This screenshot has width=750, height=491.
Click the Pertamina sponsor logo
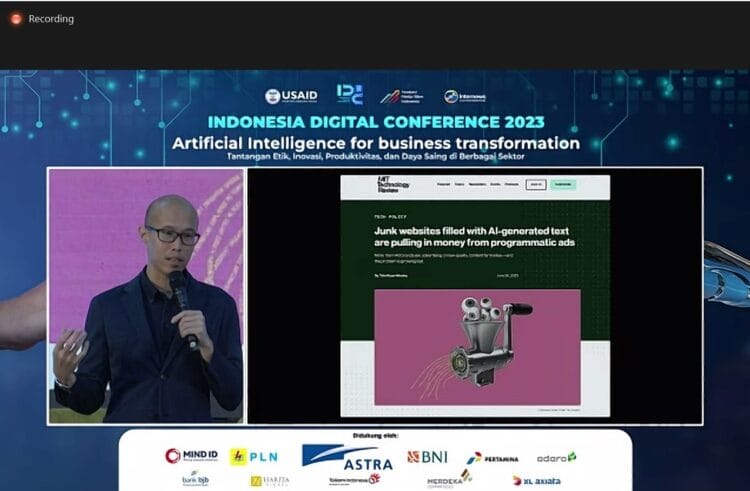492,458
